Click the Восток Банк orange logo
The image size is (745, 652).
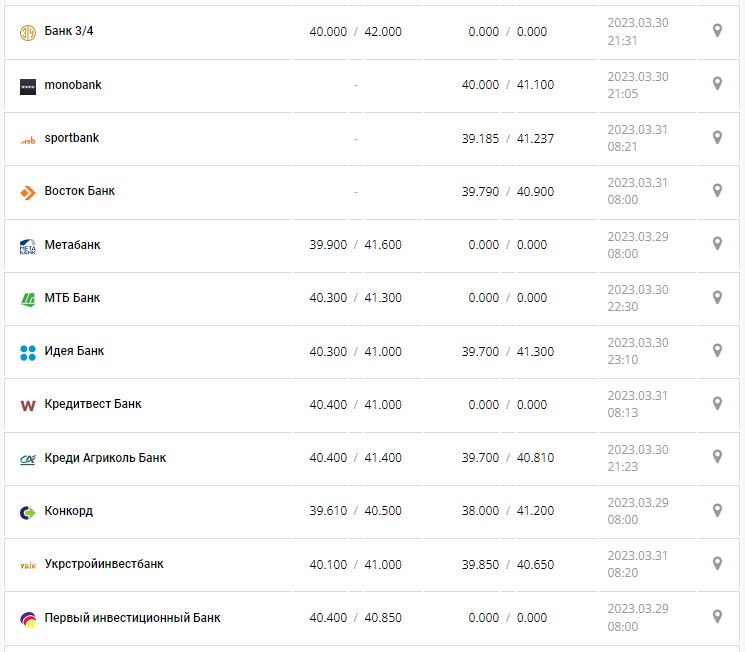28,192
